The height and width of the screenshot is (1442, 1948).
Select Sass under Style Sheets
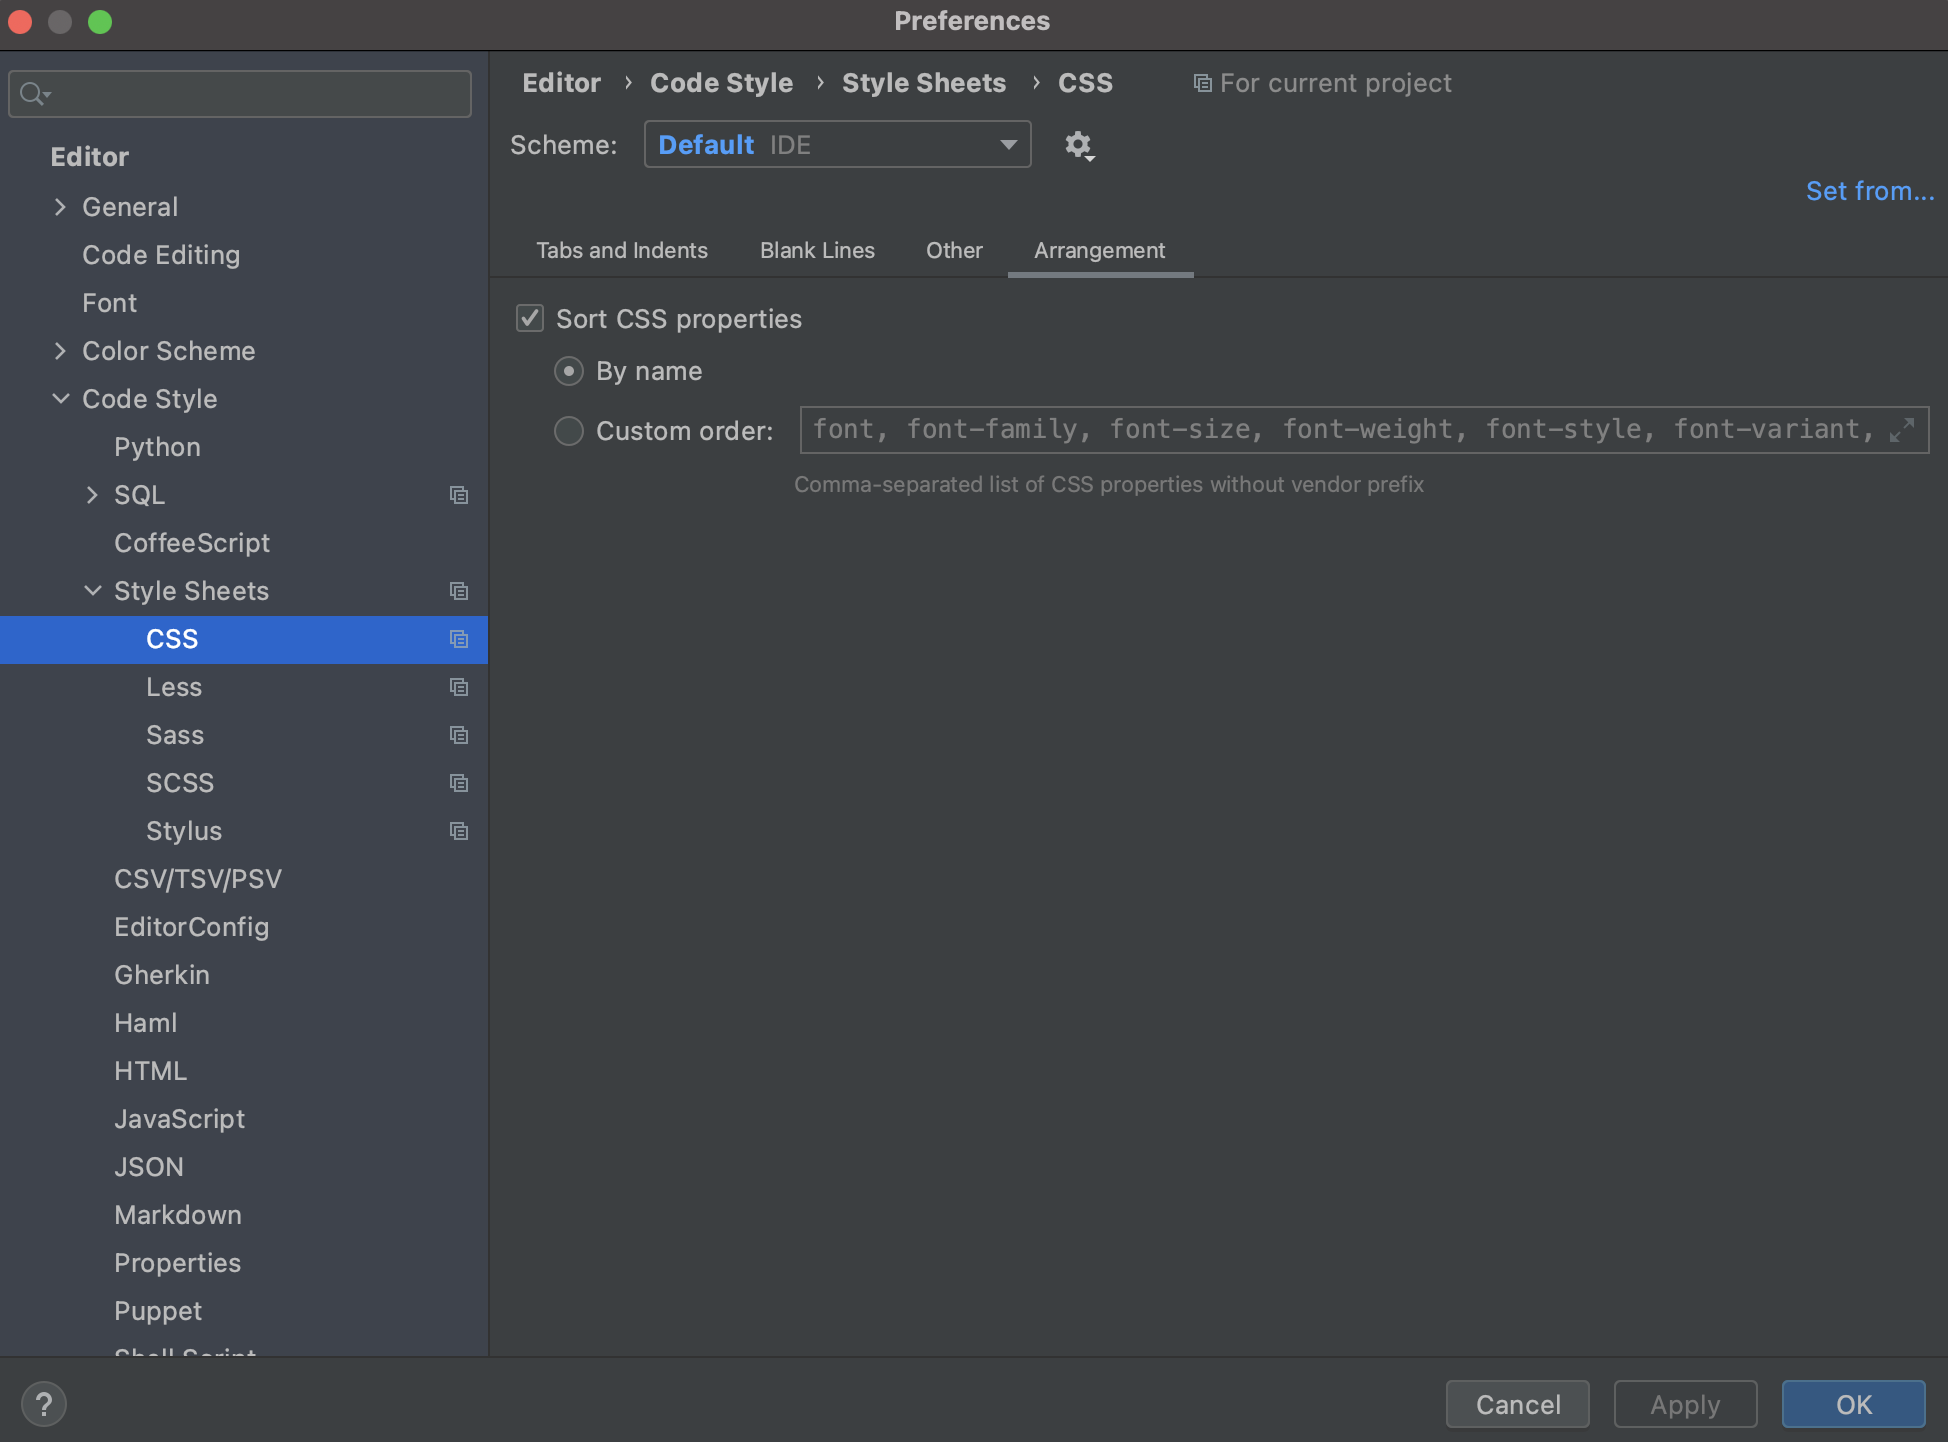(175, 735)
